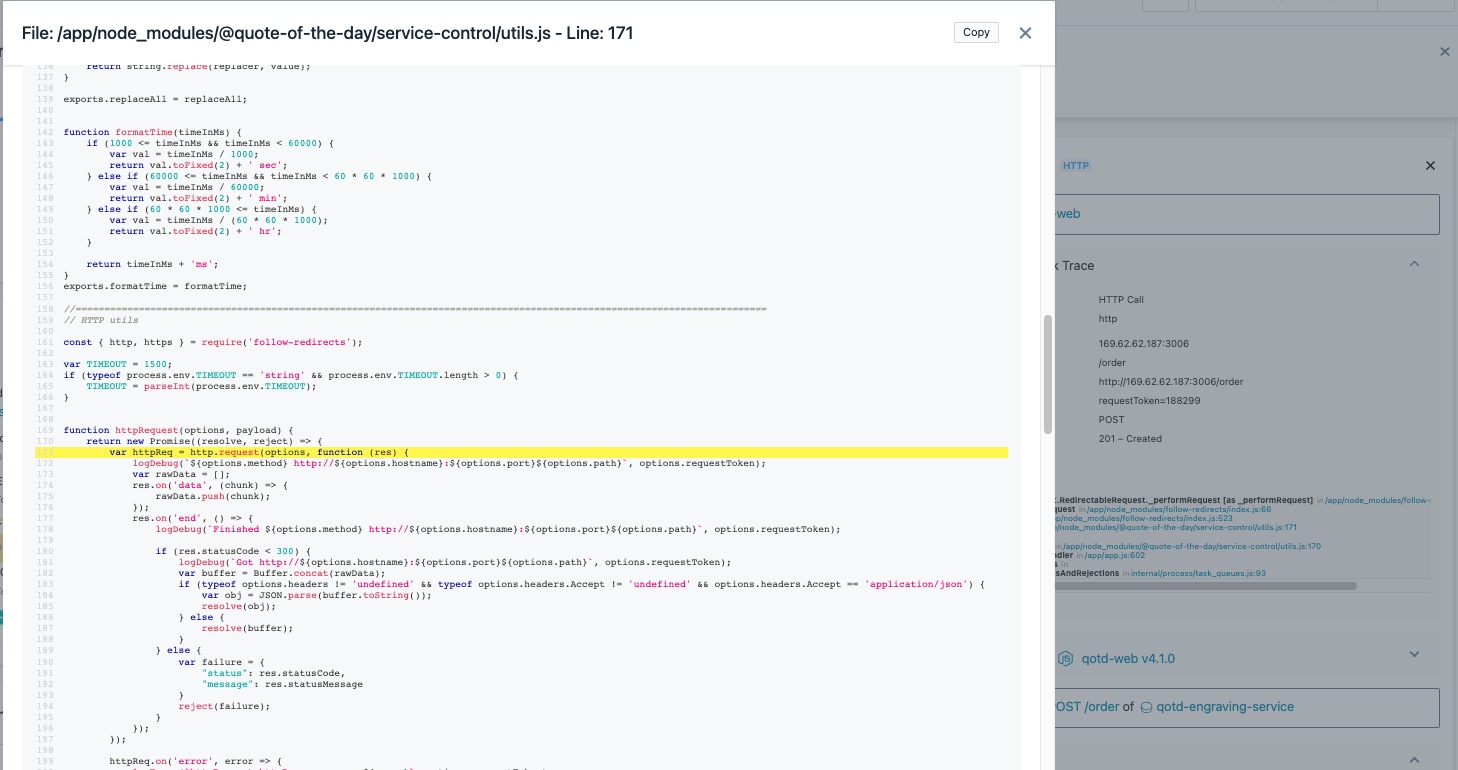Open service-control/utils.js:171 stack link

click(x=1176, y=527)
